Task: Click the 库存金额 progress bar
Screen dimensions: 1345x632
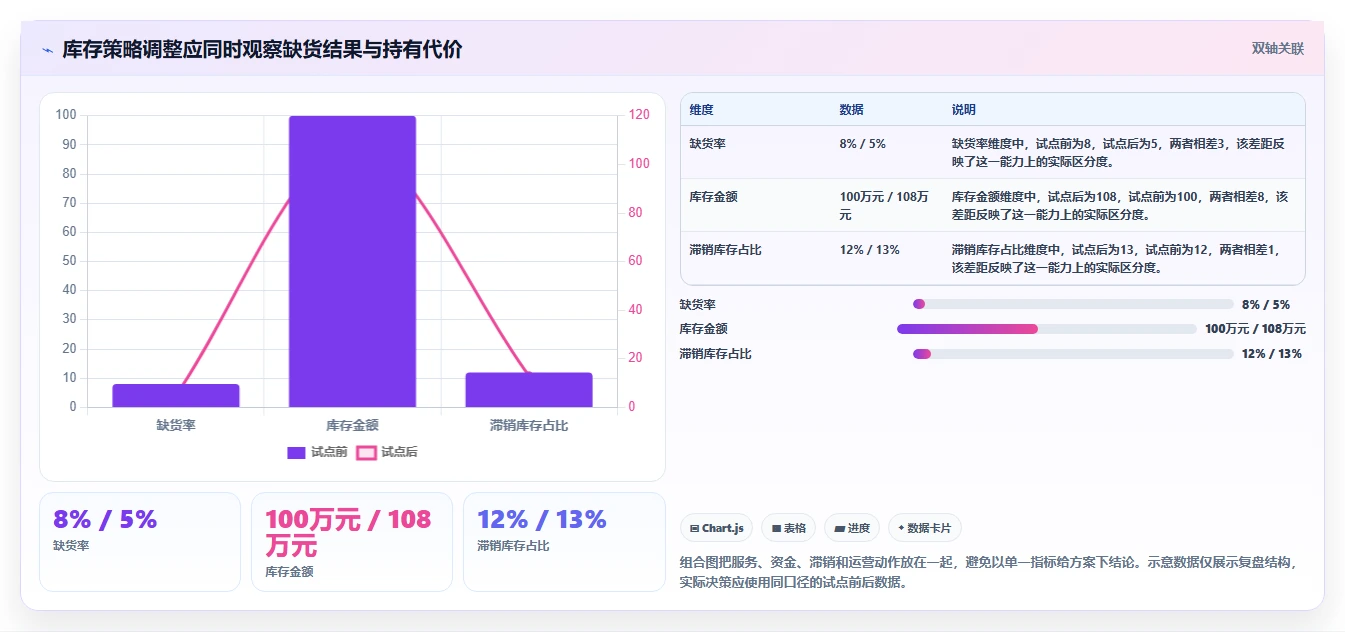Action: point(1046,329)
